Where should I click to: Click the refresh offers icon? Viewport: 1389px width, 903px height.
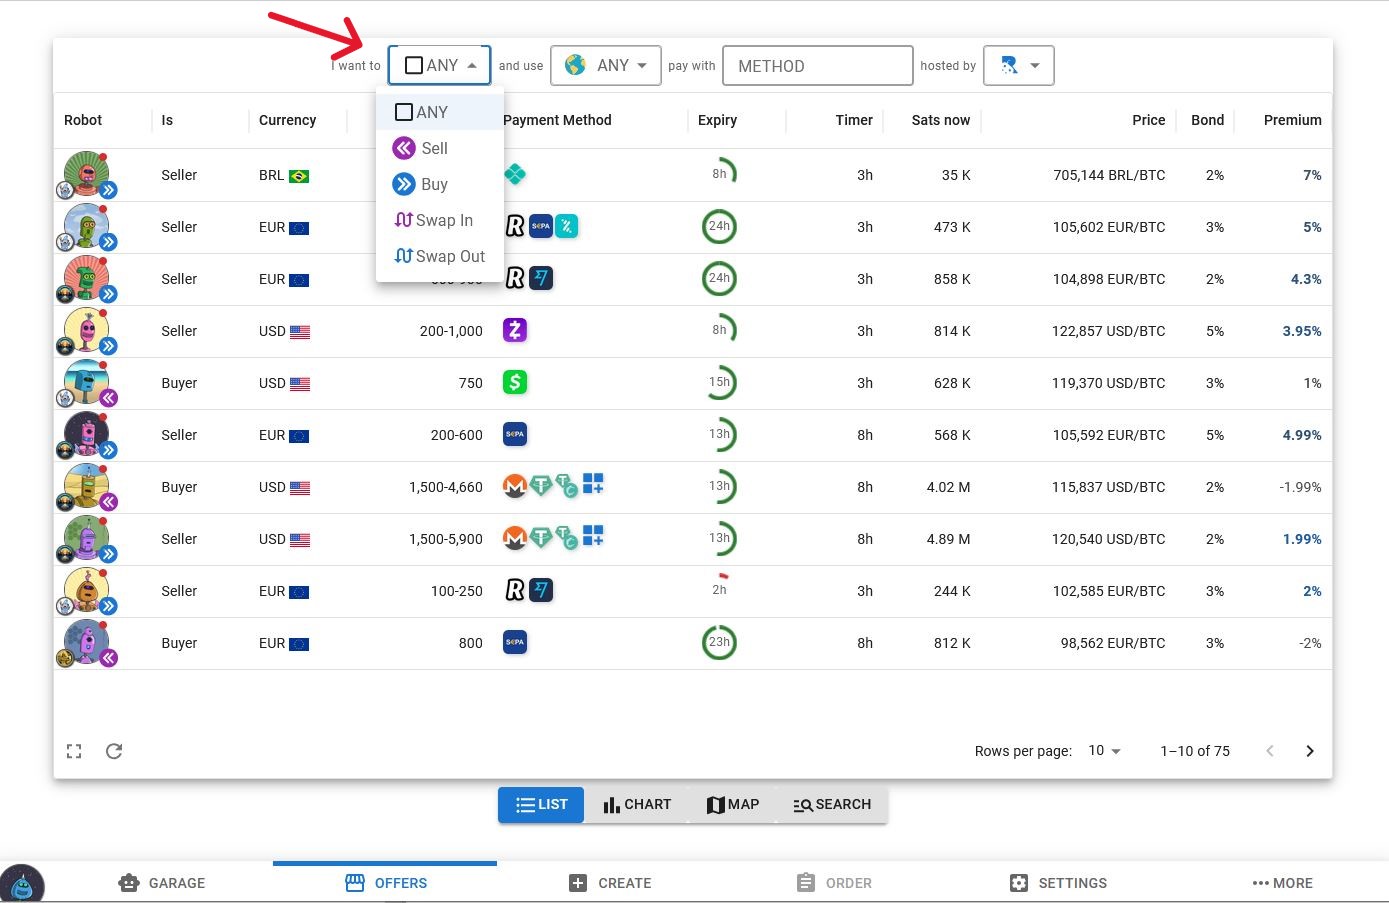114,751
